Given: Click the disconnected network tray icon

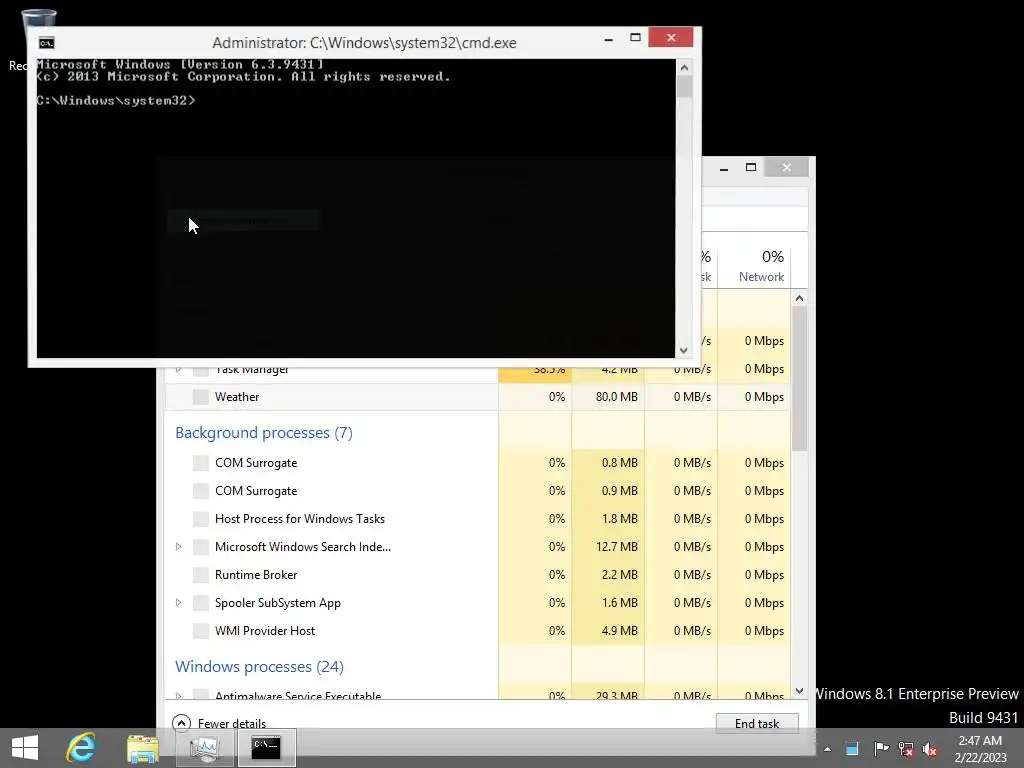Looking at the screenshot, I should pos(905,748).
